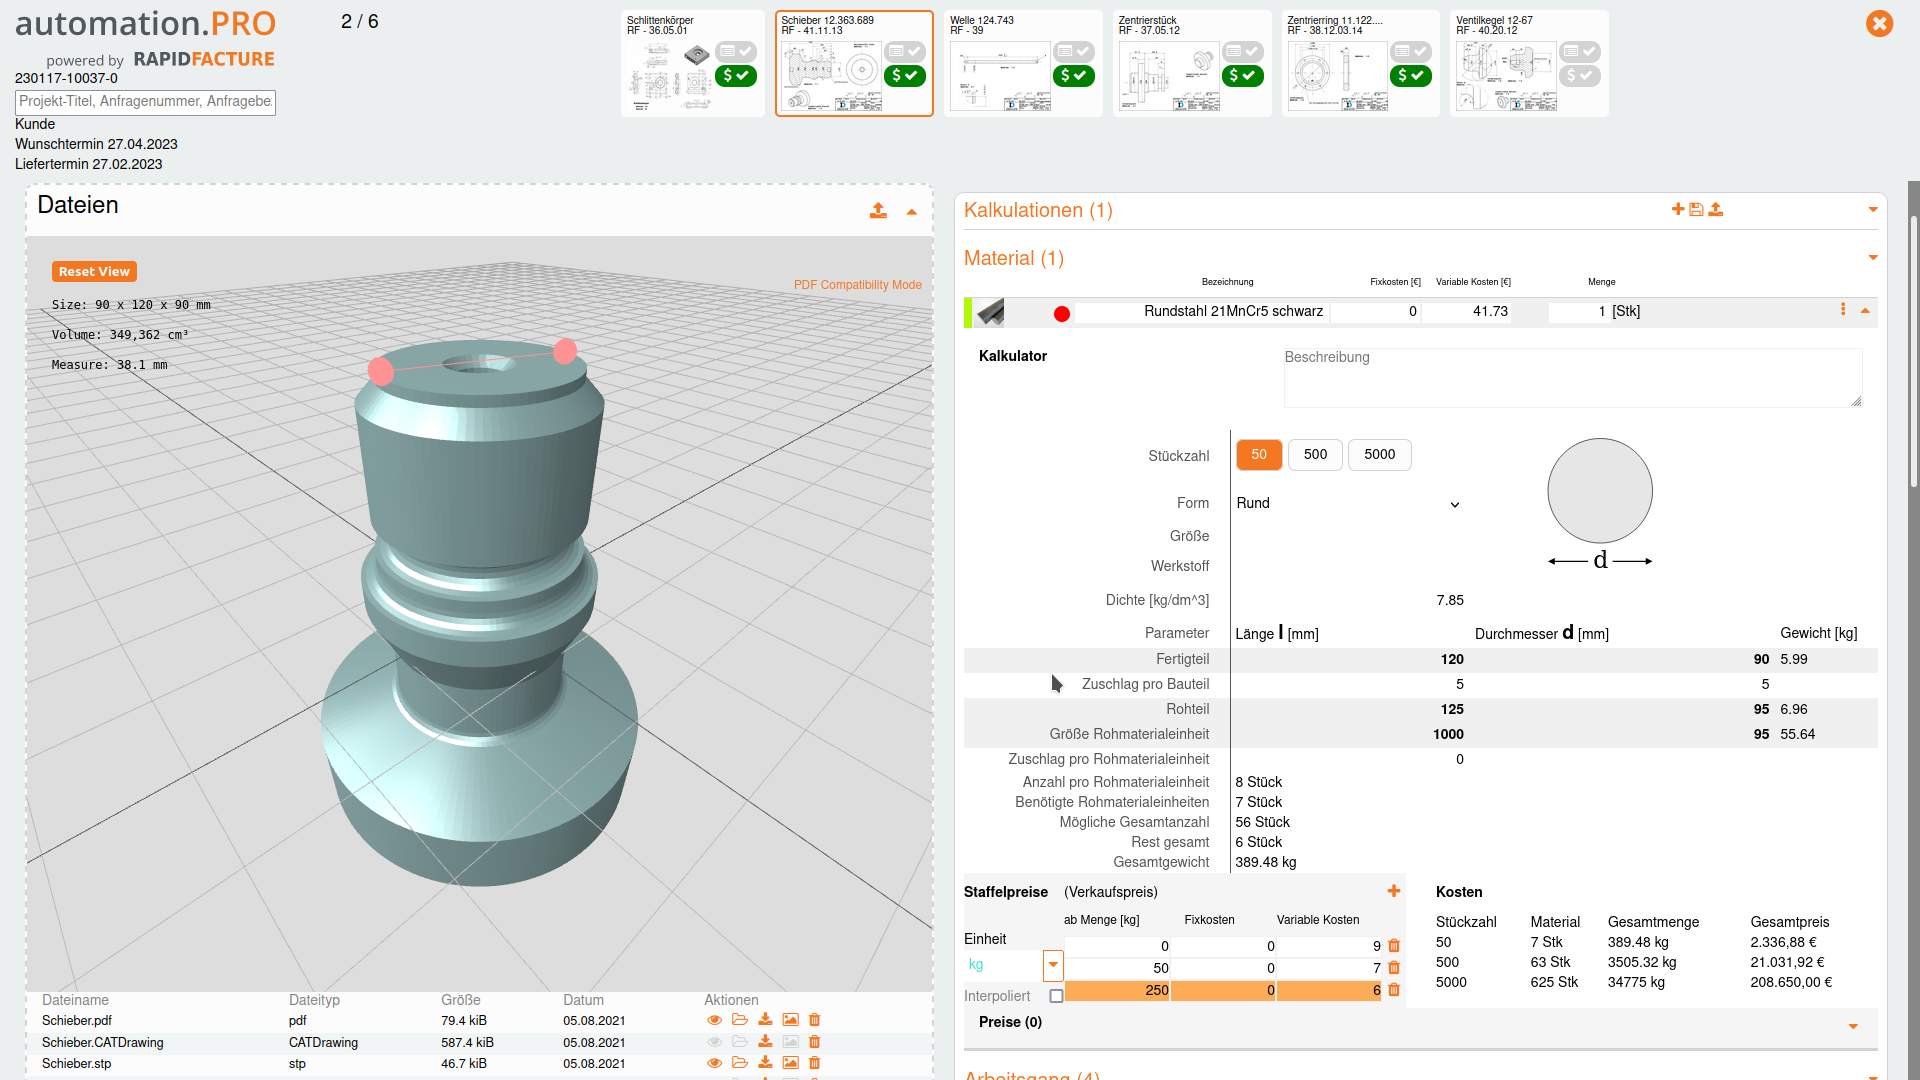Image resolution: width=1920 pixels, height=1080 pixels.
Task: Delete the Schieber.stp file
Action: pos(814,1063)
